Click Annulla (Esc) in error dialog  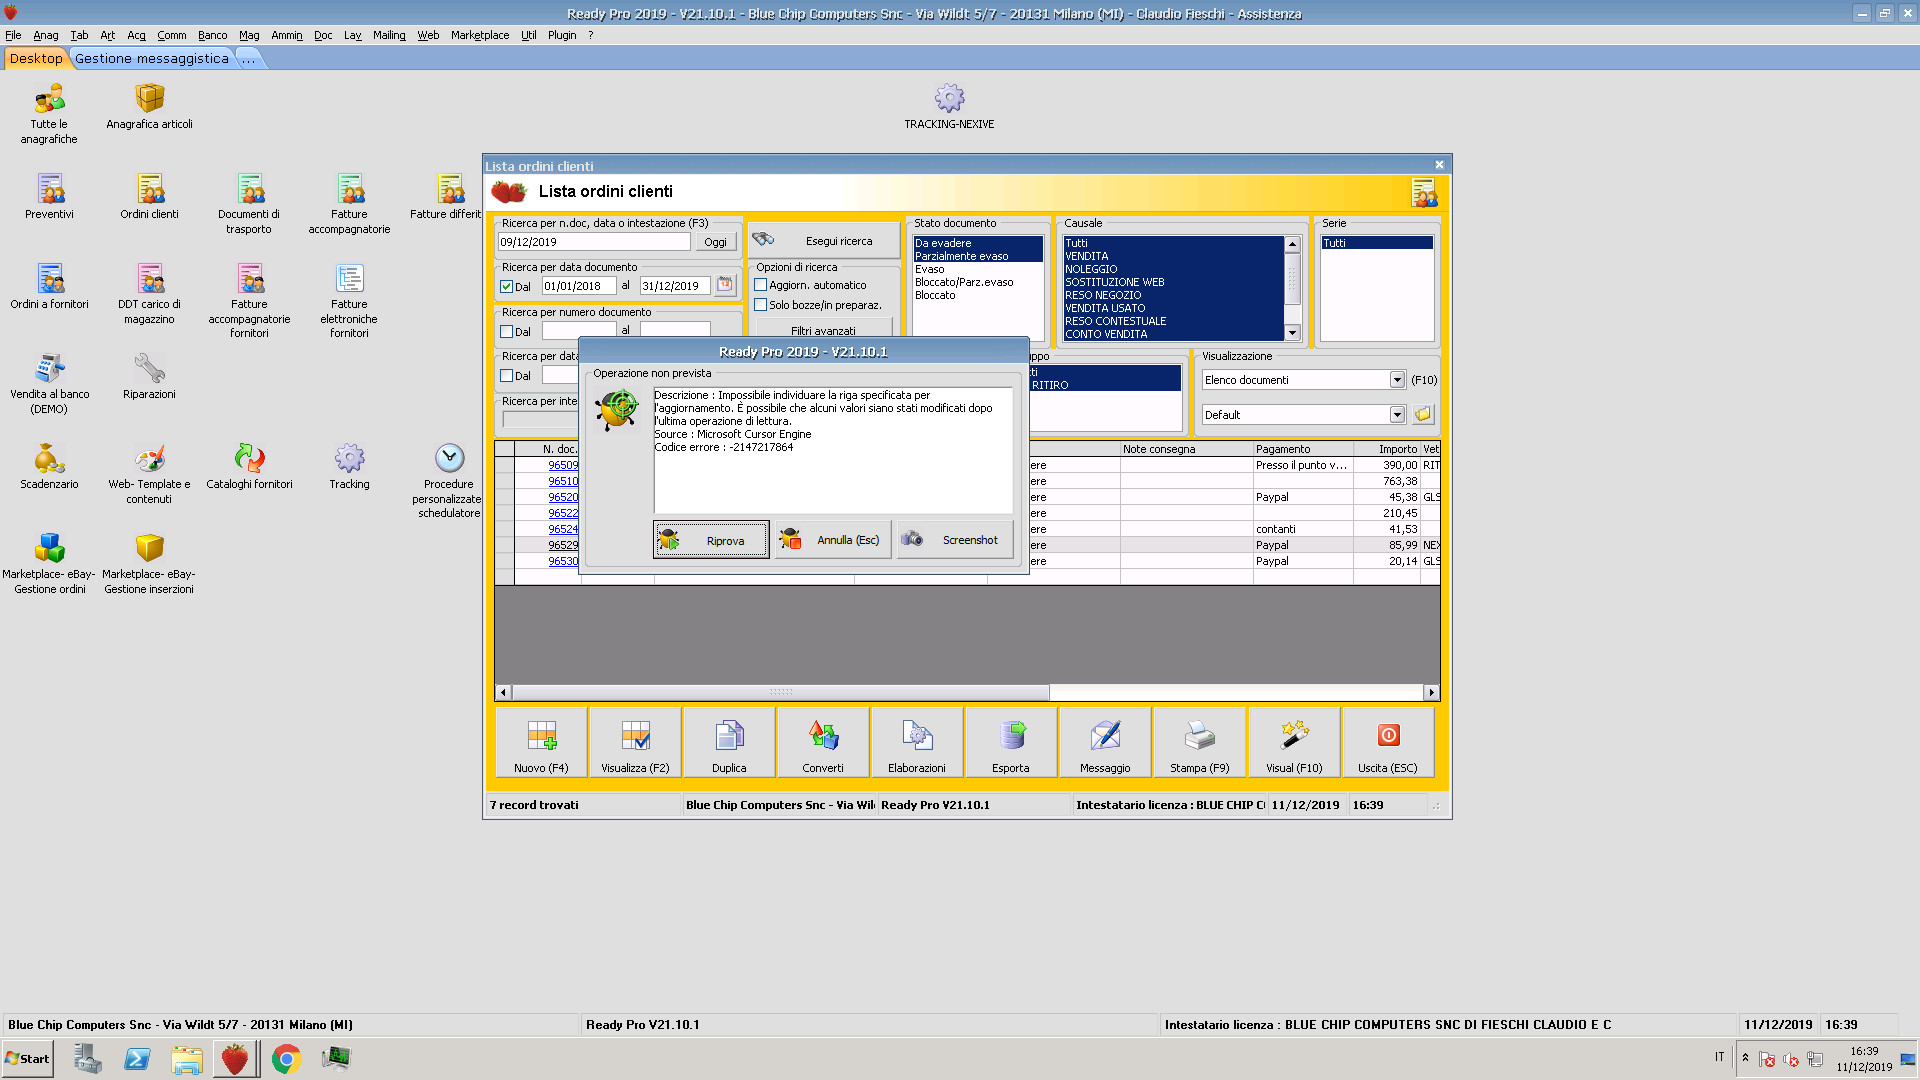[x=833, y=540]
